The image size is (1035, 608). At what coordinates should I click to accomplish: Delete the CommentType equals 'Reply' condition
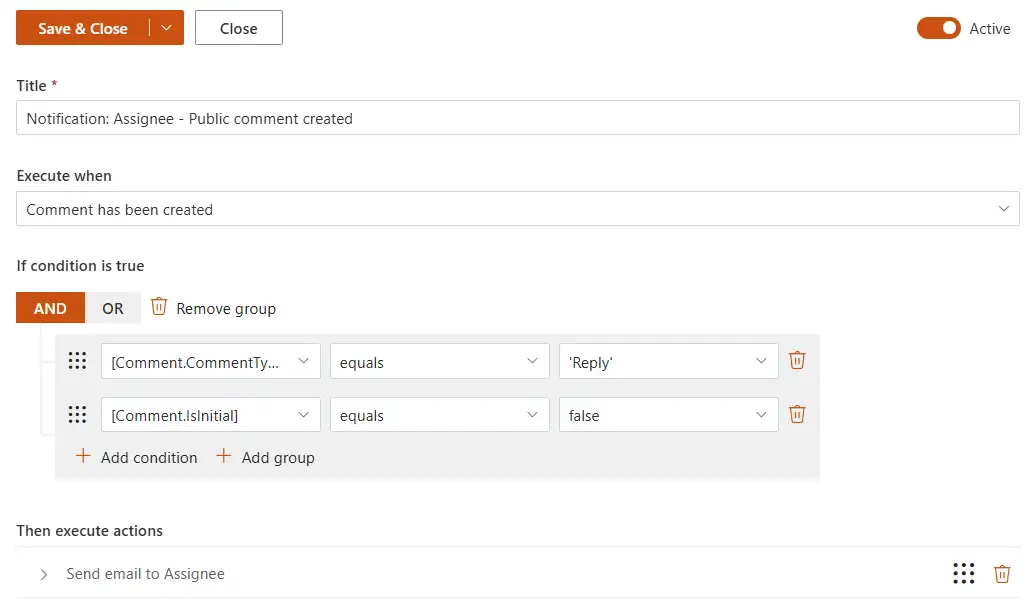pyautogui.click(x=797, y=360)
